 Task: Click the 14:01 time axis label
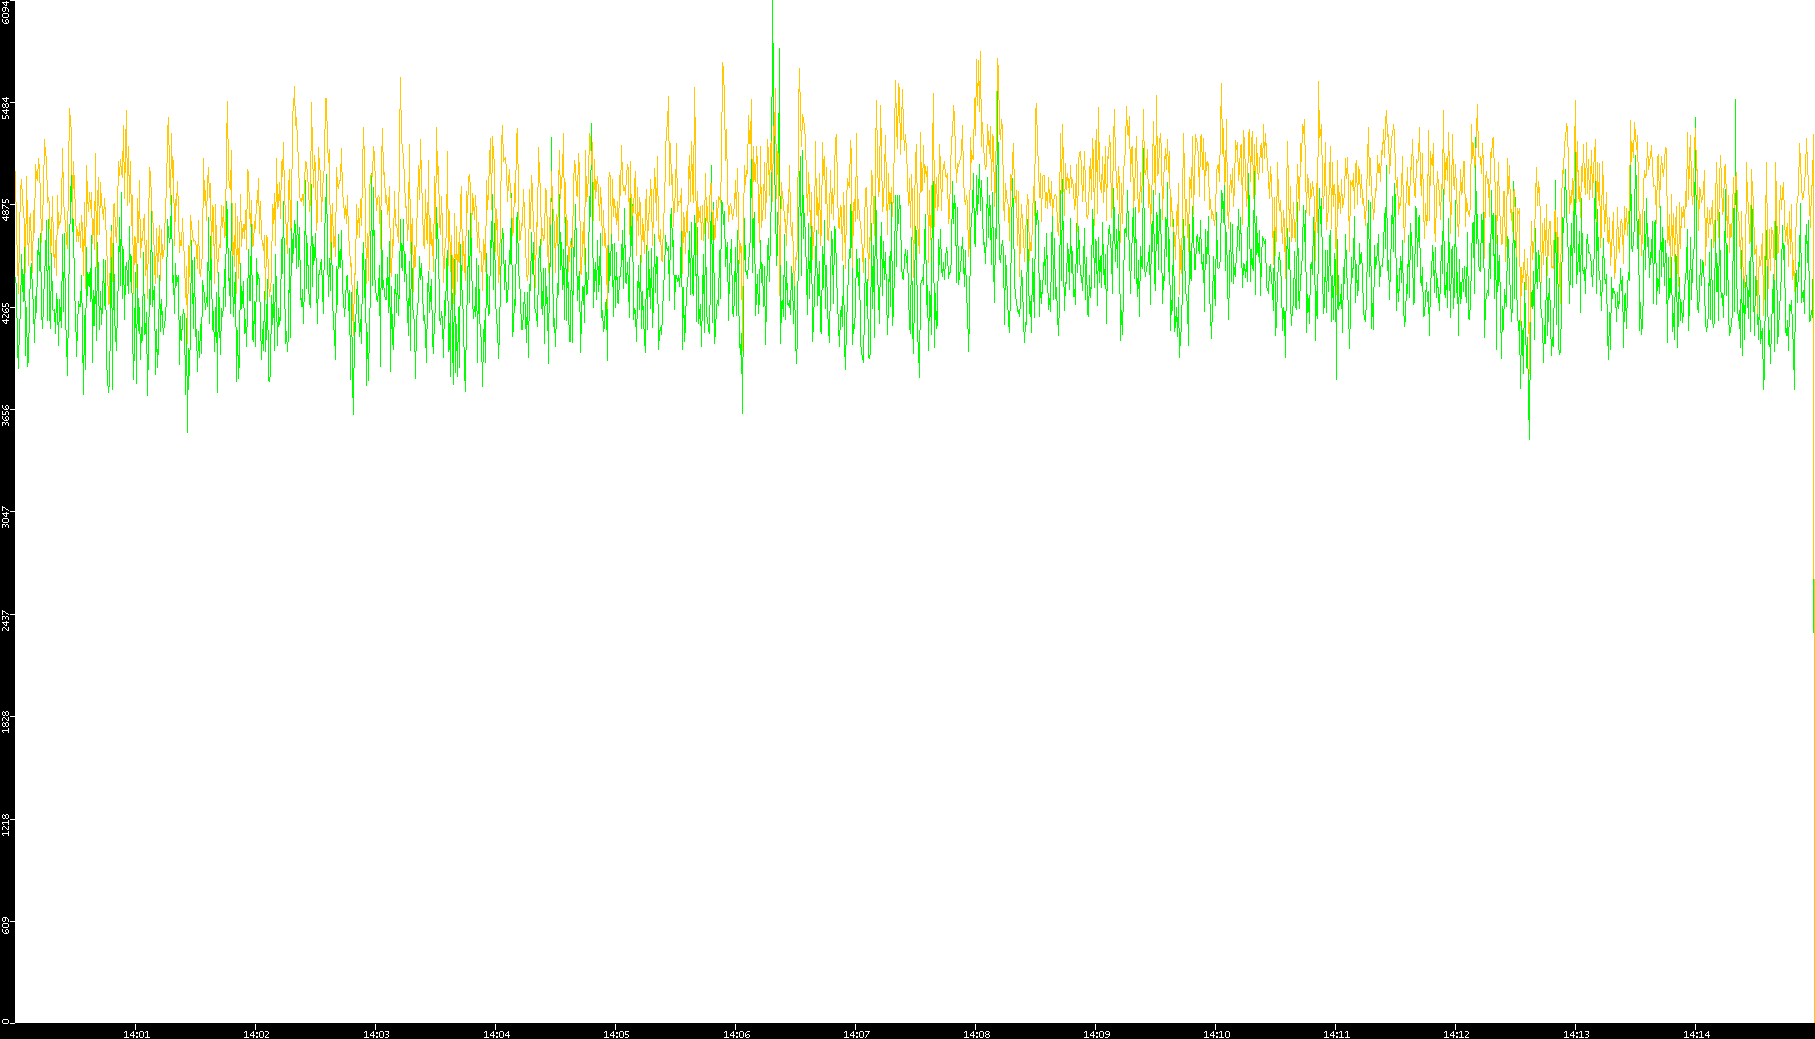(x=136, y=1034)
